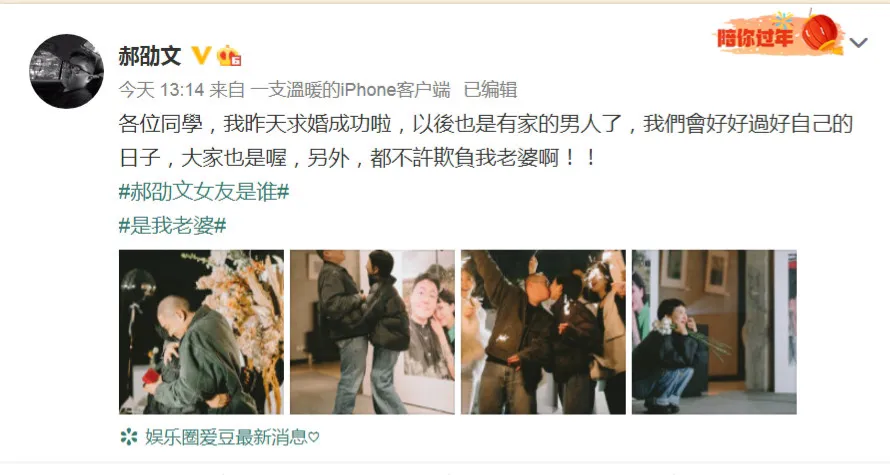The height and width of the screenshot is (475, 890).
Task: Open the username 郝劭文 link
Action: tap(150, 56)
